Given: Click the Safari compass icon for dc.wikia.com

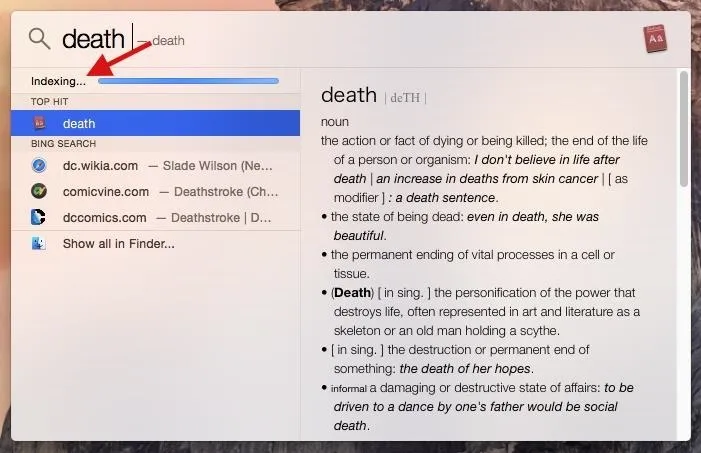Looking at the screenshot, I should tap(39, 165).
